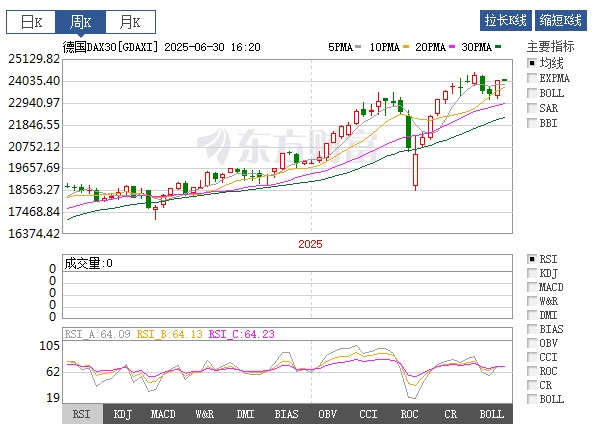Open the BOLL tab in the bottom bar
596x433 pixels.
pyautogui.click(x=492, y=414)
